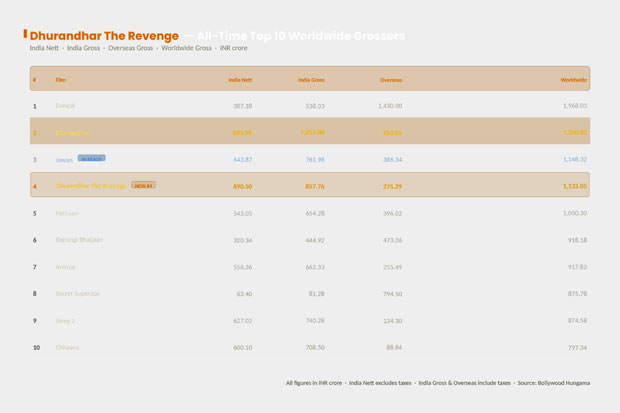The height and width of the screenshot is (413, 620).
Task: Select the 'Secret Superstar' film name
Action: point(78,294)
